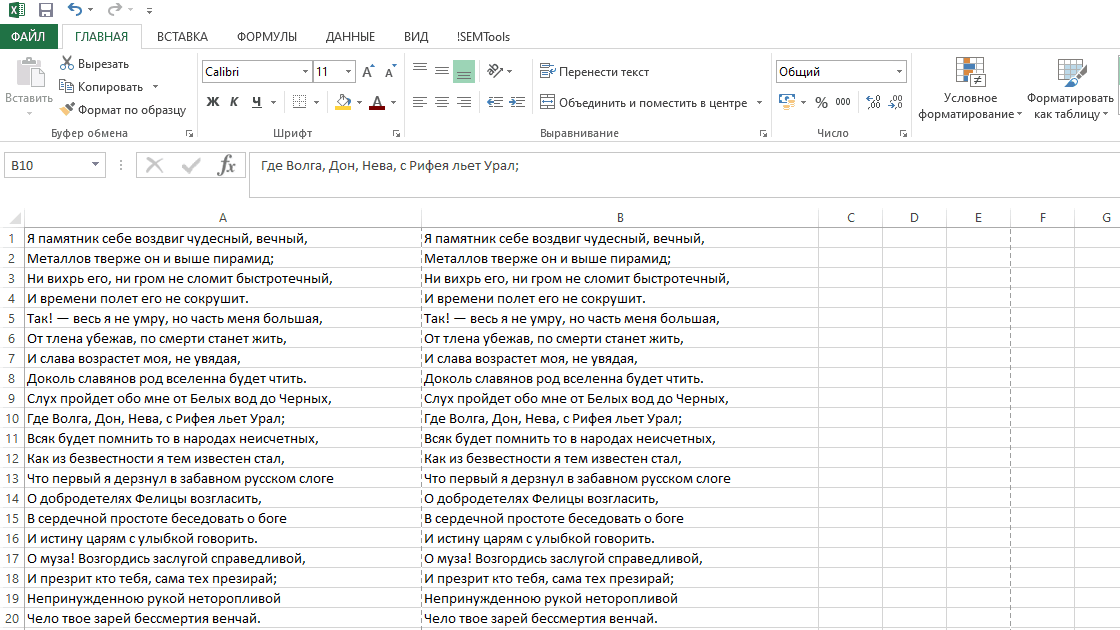This screenshot has height=630, width=1120.
Task: Click the Cut (Вырезать) scissors button
Action: click(x=95, y=64)
